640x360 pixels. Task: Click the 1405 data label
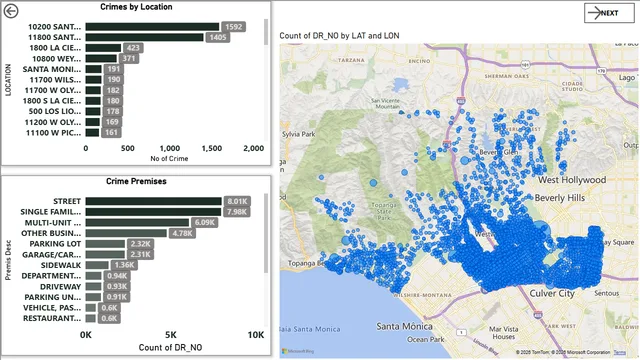(218, 38)
